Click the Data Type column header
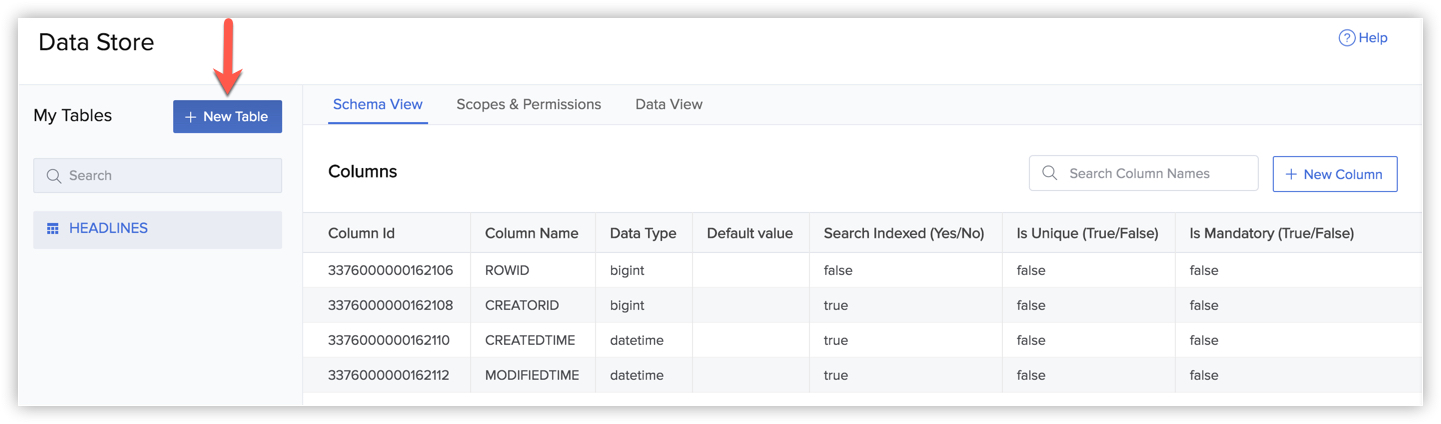 coord(642,234)
